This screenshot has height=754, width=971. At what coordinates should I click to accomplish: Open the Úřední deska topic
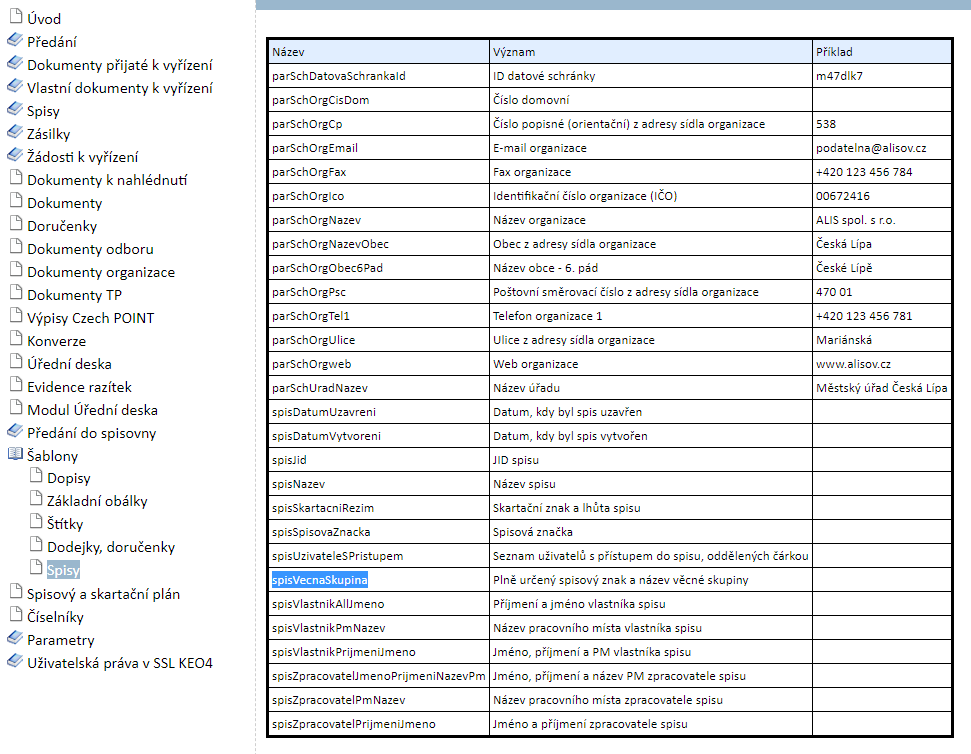[69, 364]
